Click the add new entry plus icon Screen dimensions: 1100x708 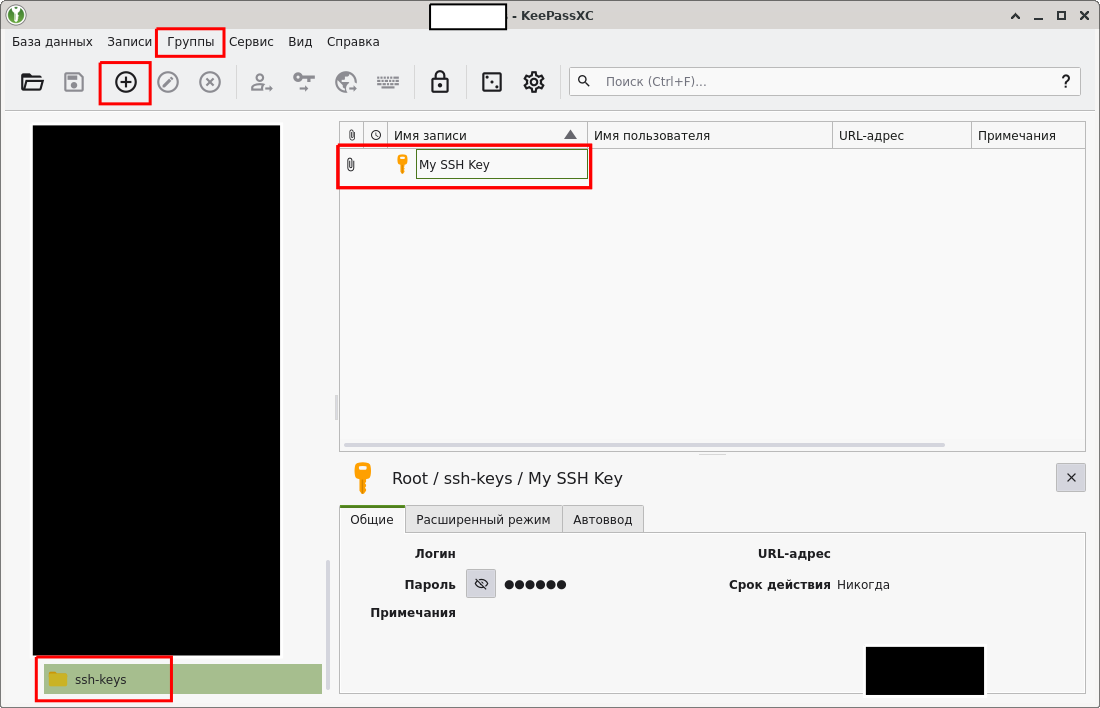(x=126, y=82)
